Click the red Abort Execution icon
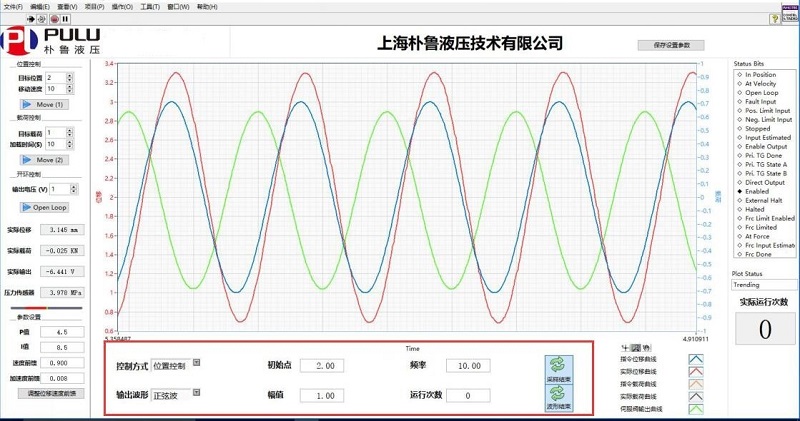Image resolution: width=800 pixels, height=421 pixels. pyautogui.click(x=55, y=19)
